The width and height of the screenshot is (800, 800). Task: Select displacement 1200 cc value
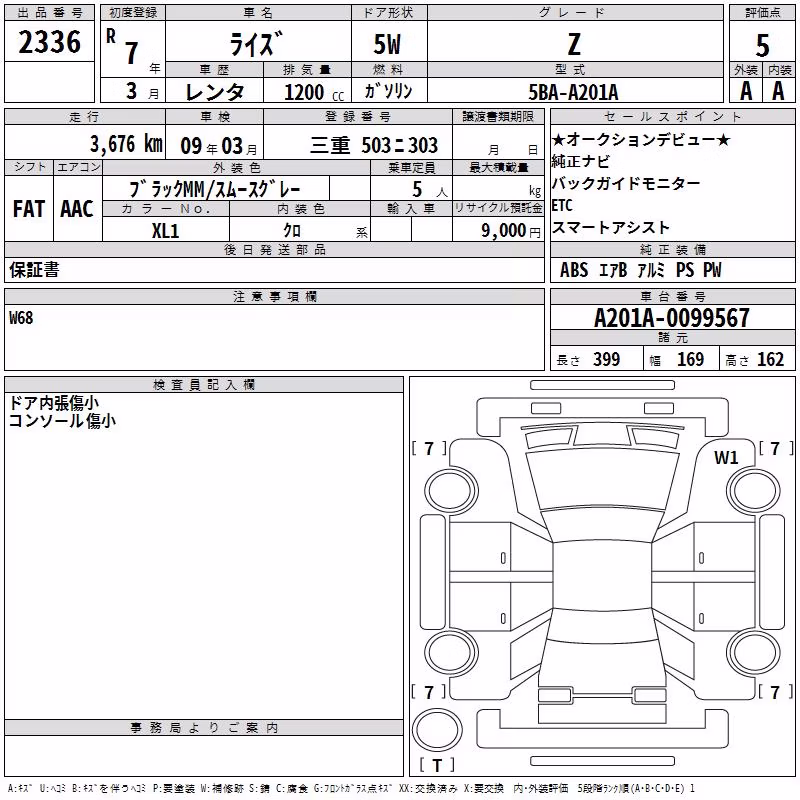tap(314, 92)
